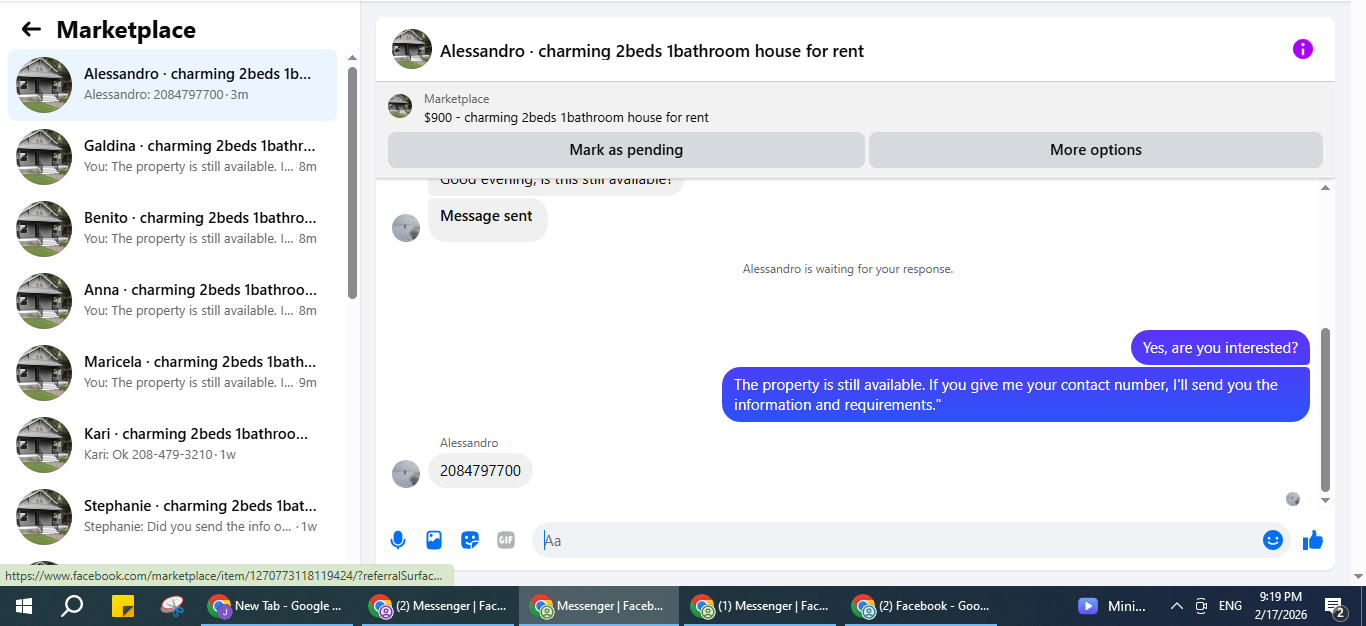The height and width of the screenshot is (626, 1366).
Task: Open Galdina's conversation in the list
Action: point(172,157)
